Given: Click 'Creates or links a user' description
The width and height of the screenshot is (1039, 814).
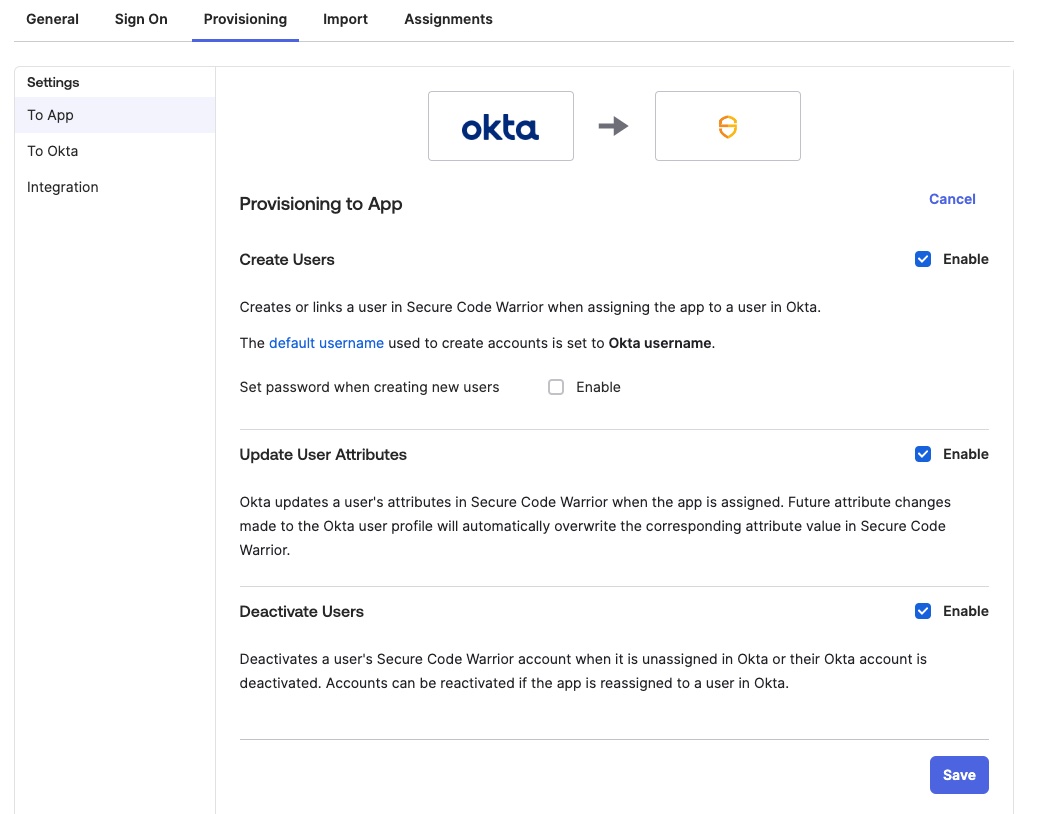Looking at the screenshot, I should pyautogui.click(x=530, y=307).
